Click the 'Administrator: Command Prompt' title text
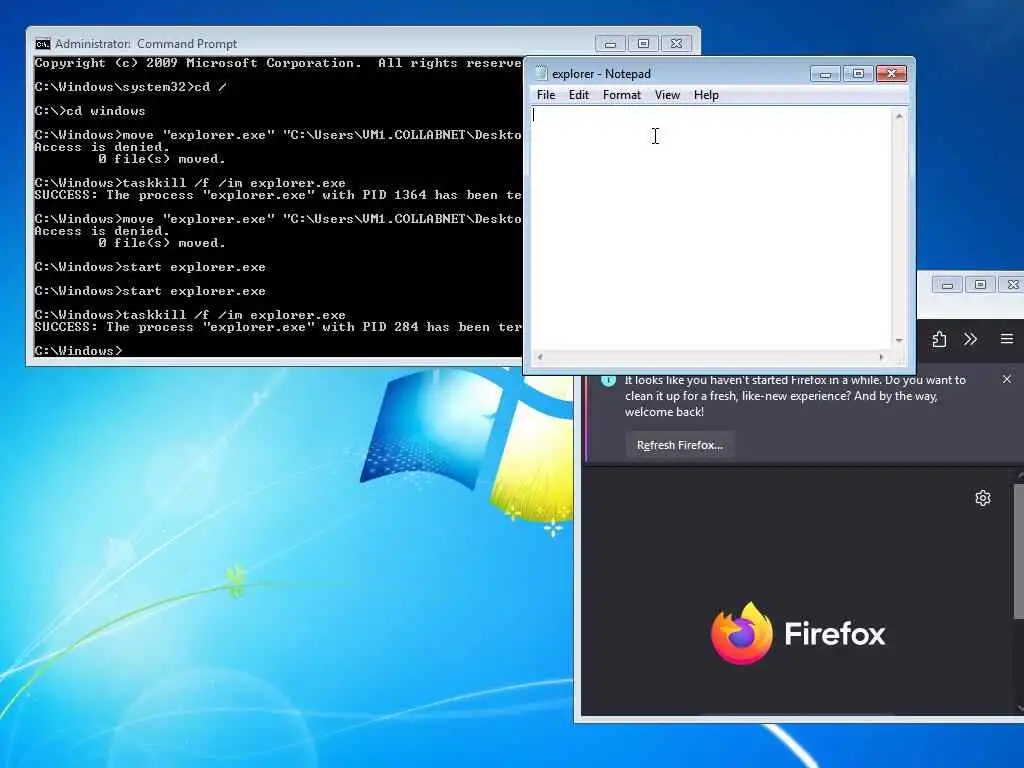 coord(146,44)
